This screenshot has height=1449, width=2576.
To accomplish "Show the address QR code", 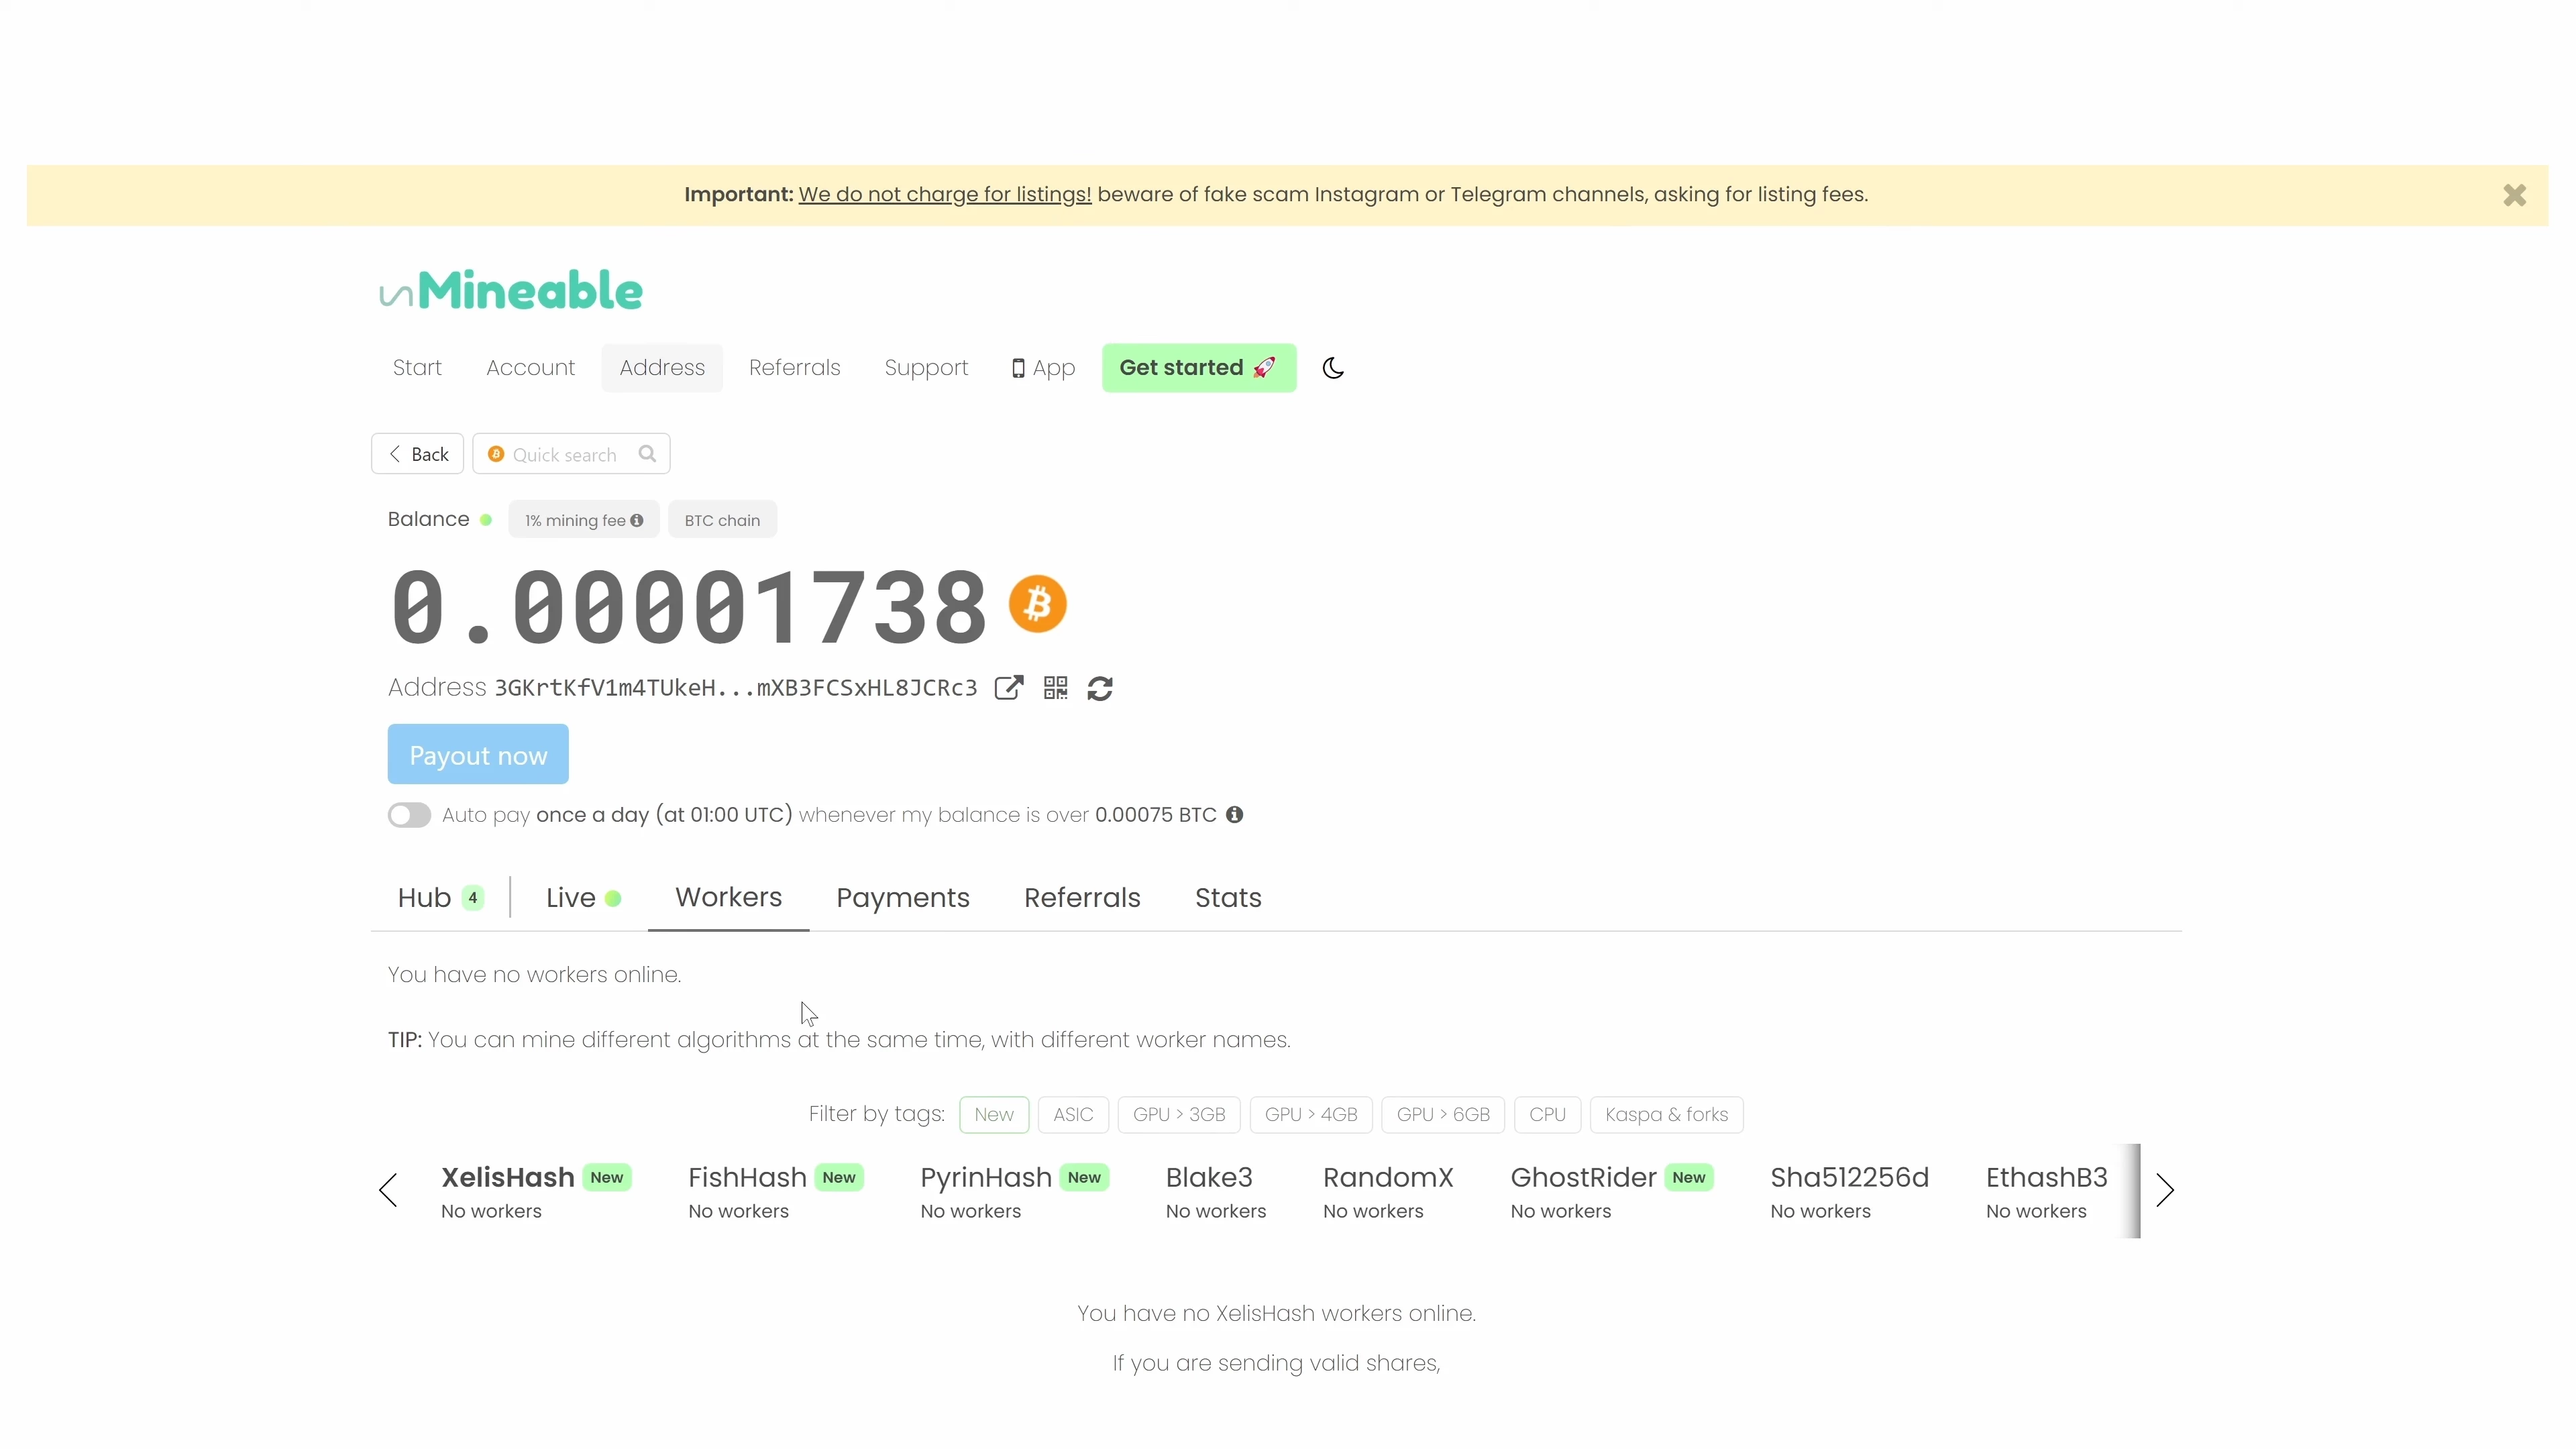I will click(1055, 688).
